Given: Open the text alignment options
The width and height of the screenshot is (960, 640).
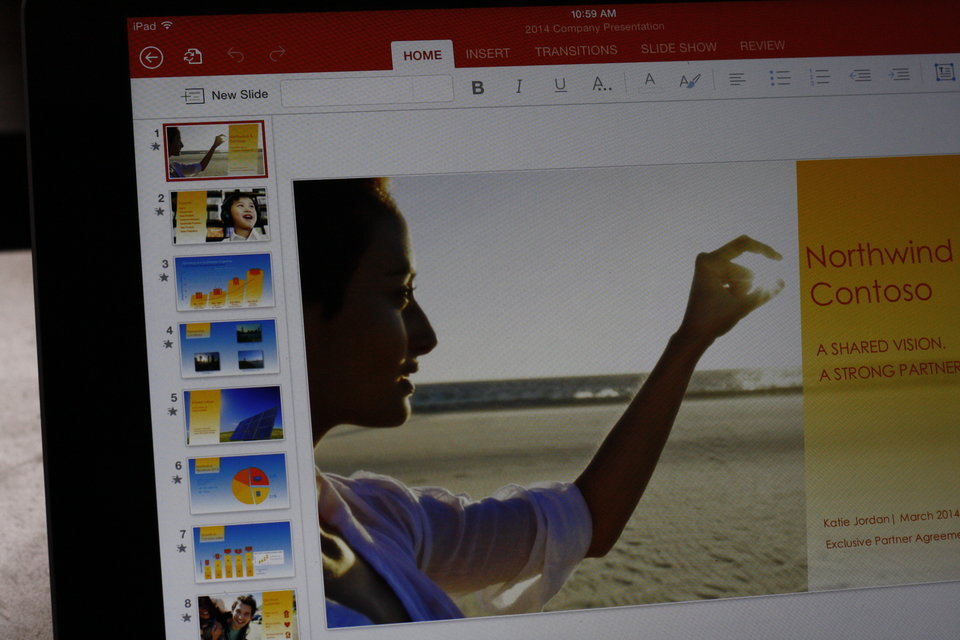Looking at the screenshot, I should 737,79.
